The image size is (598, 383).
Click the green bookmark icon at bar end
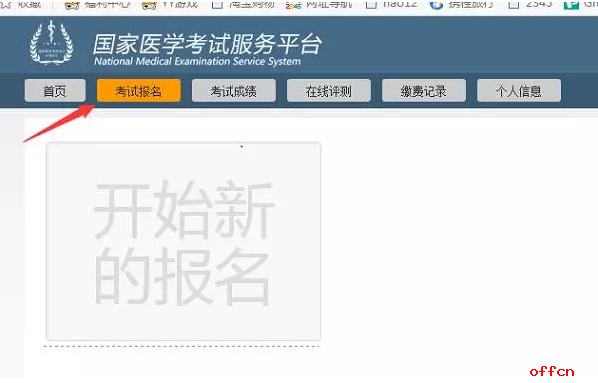571,5
